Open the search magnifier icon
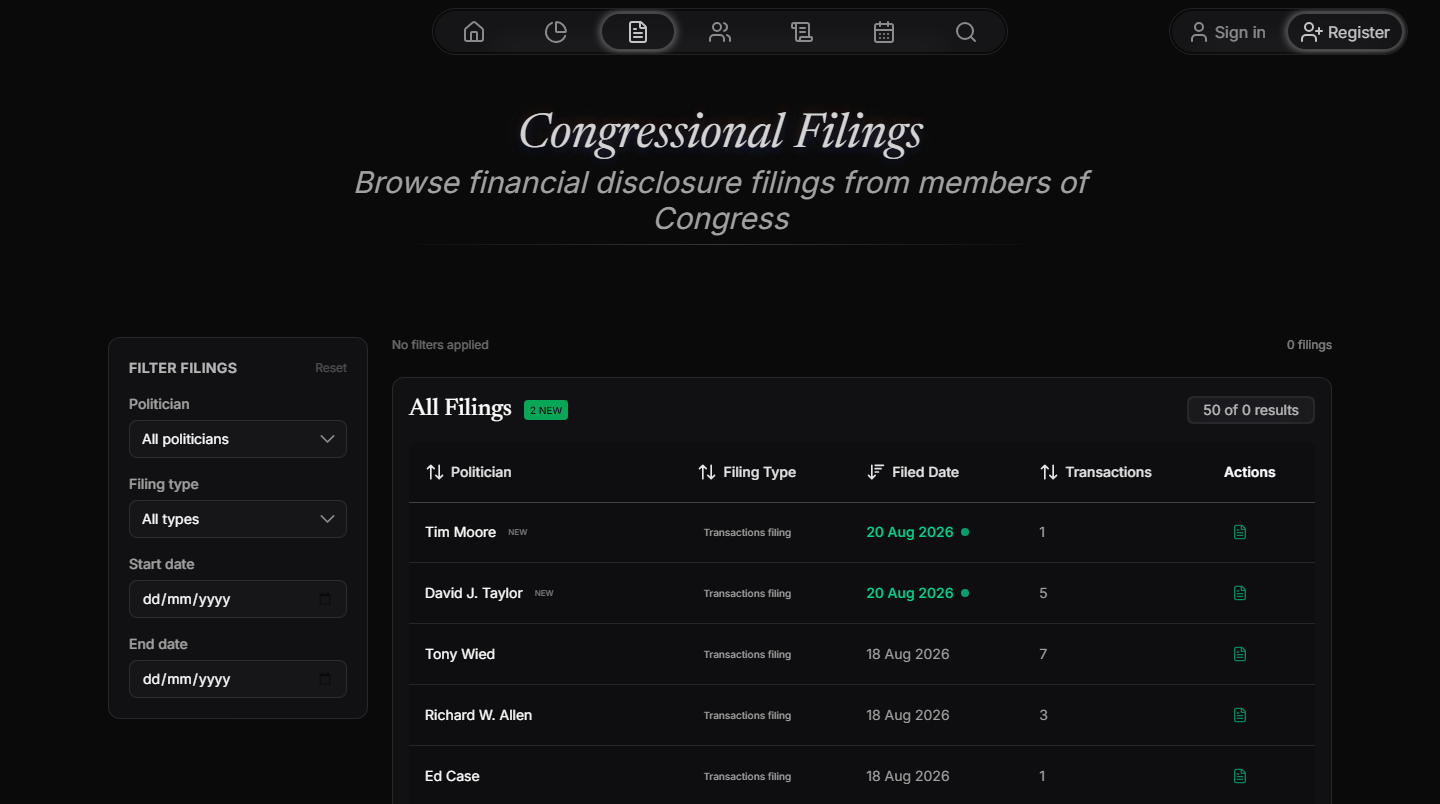The image size is (1440, 804). pos(966,32)
